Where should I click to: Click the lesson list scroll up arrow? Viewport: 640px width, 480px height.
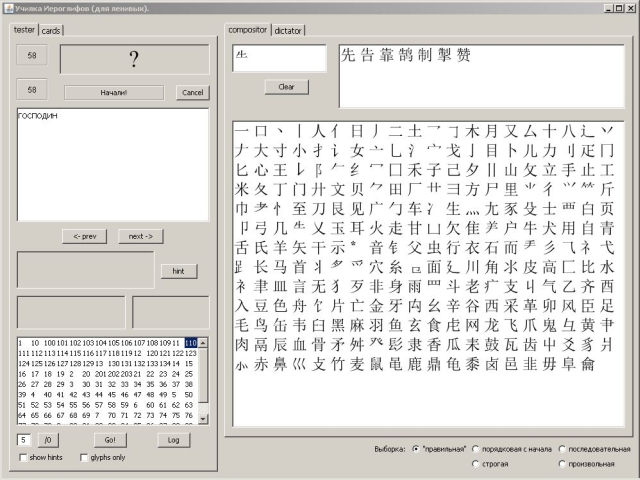(x=203, y=342)
